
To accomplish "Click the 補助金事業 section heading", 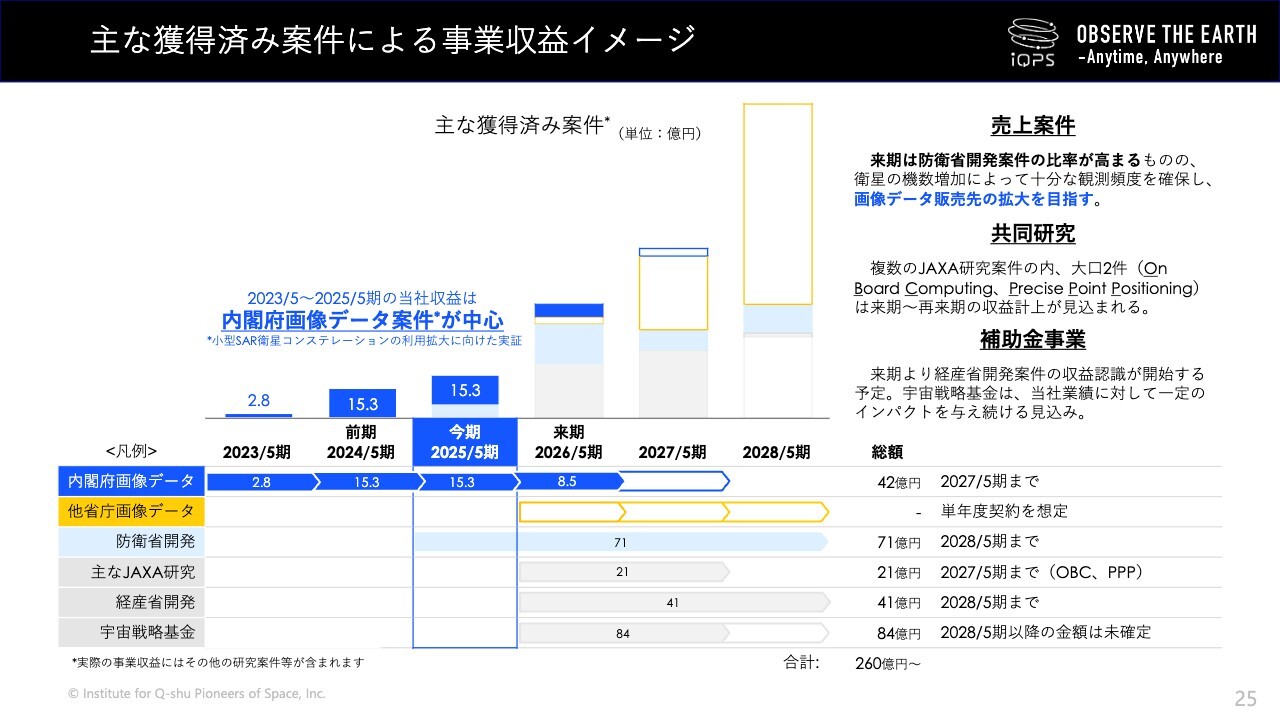I will tap(1032, 340).
